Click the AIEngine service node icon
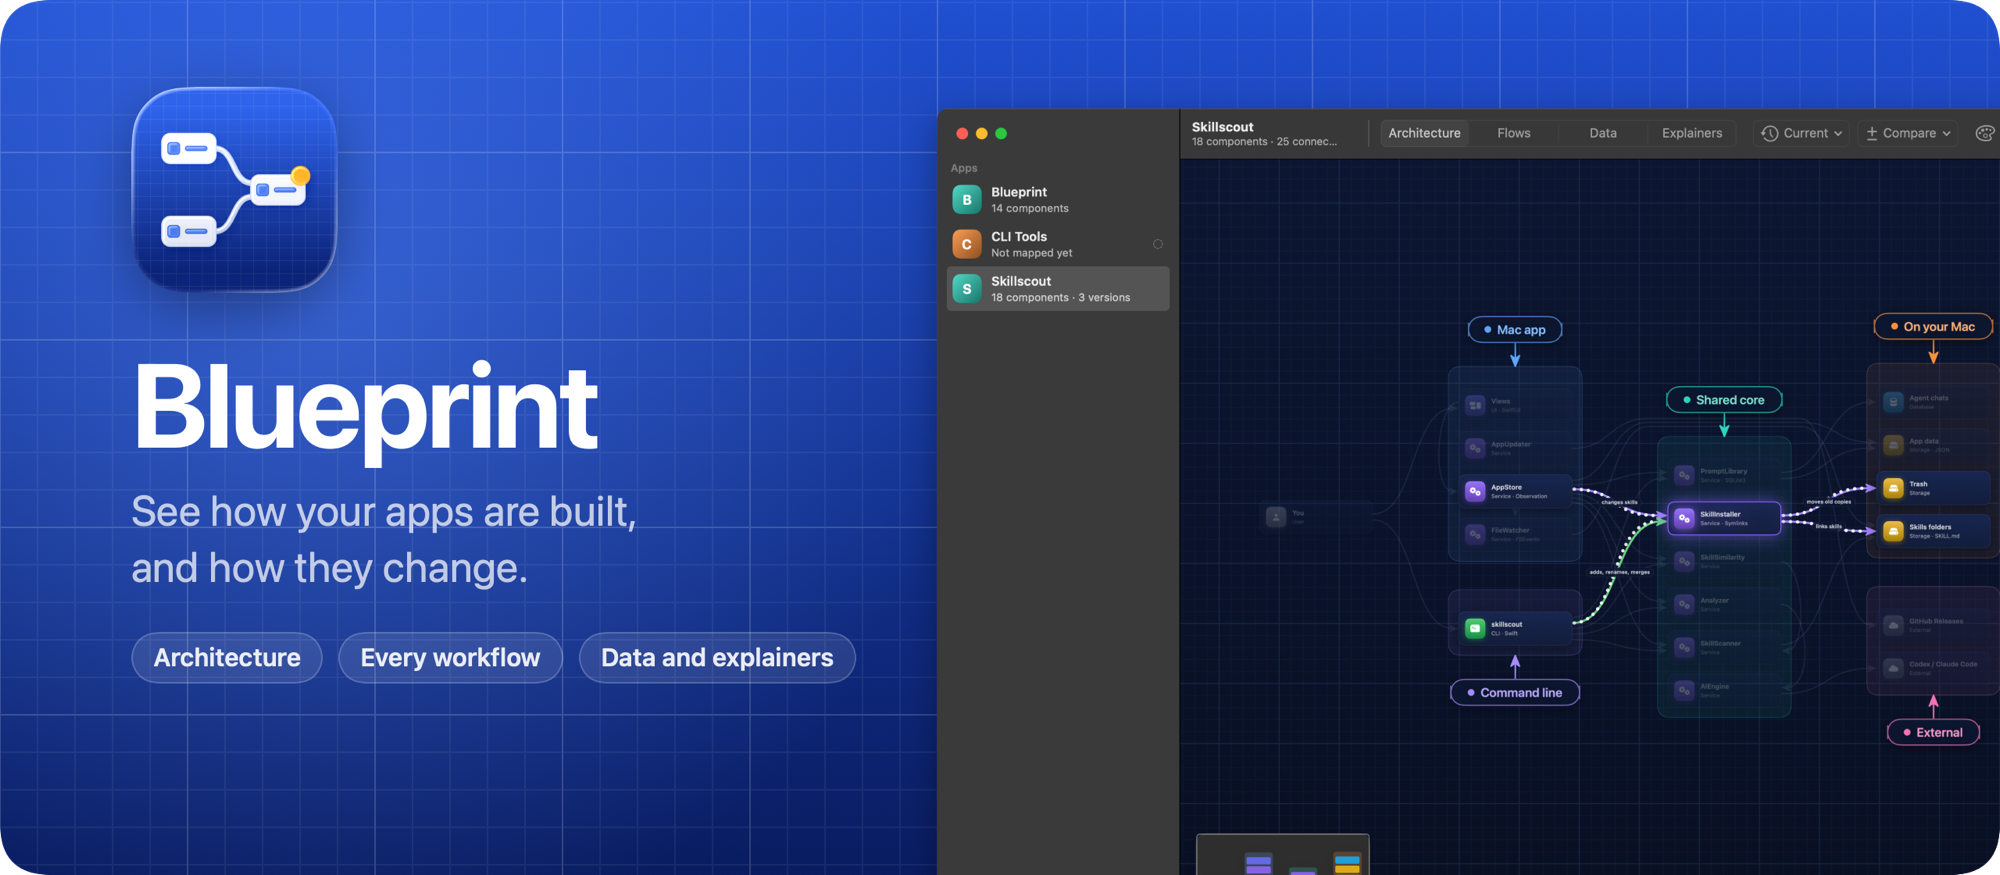 [x=1684, y=690]
